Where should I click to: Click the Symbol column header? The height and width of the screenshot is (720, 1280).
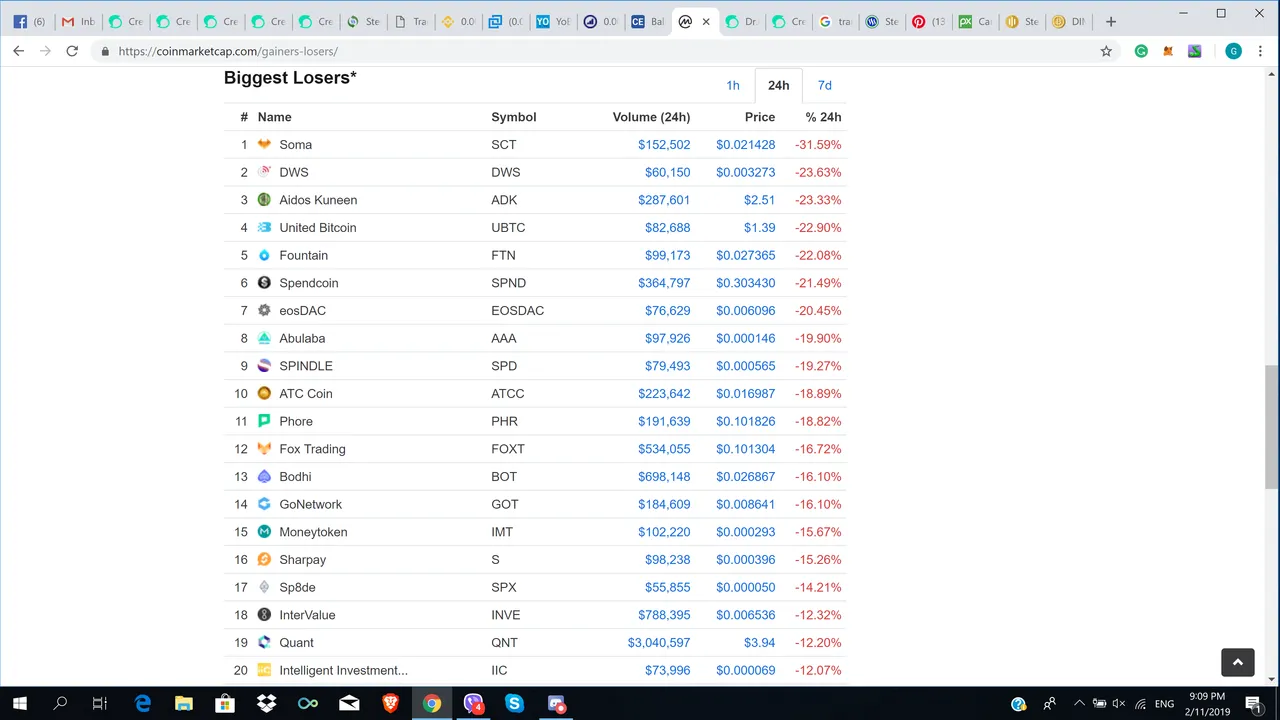(x=514, y=117)
